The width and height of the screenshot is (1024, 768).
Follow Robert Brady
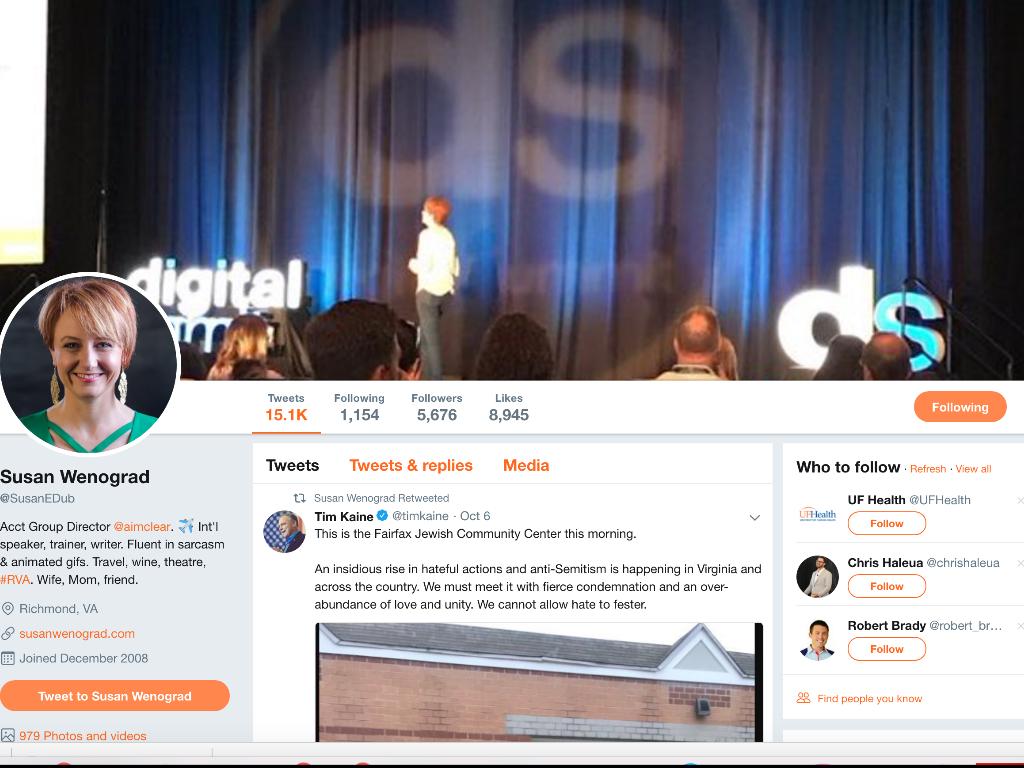click(886, 649)
